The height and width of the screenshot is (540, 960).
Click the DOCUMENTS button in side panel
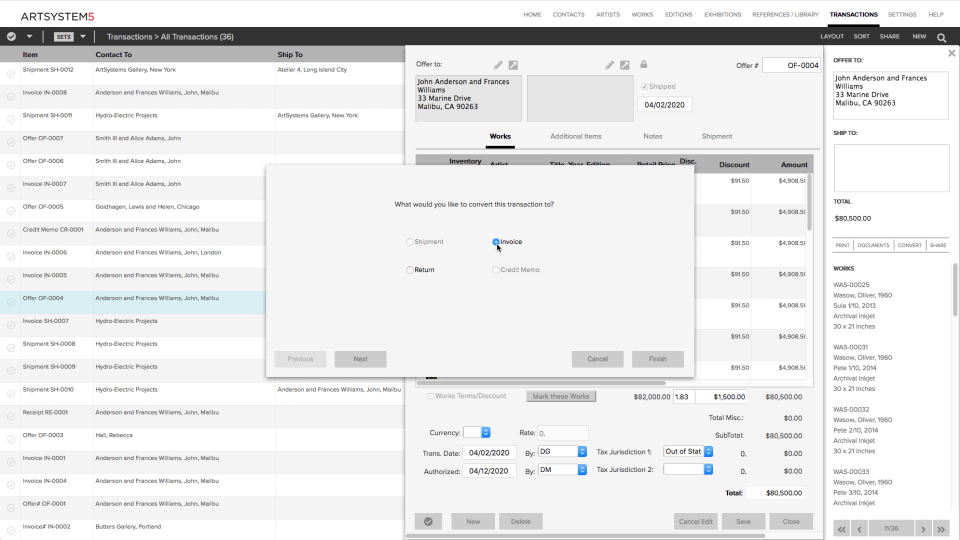pyautogui.click(x=873, y=245)
